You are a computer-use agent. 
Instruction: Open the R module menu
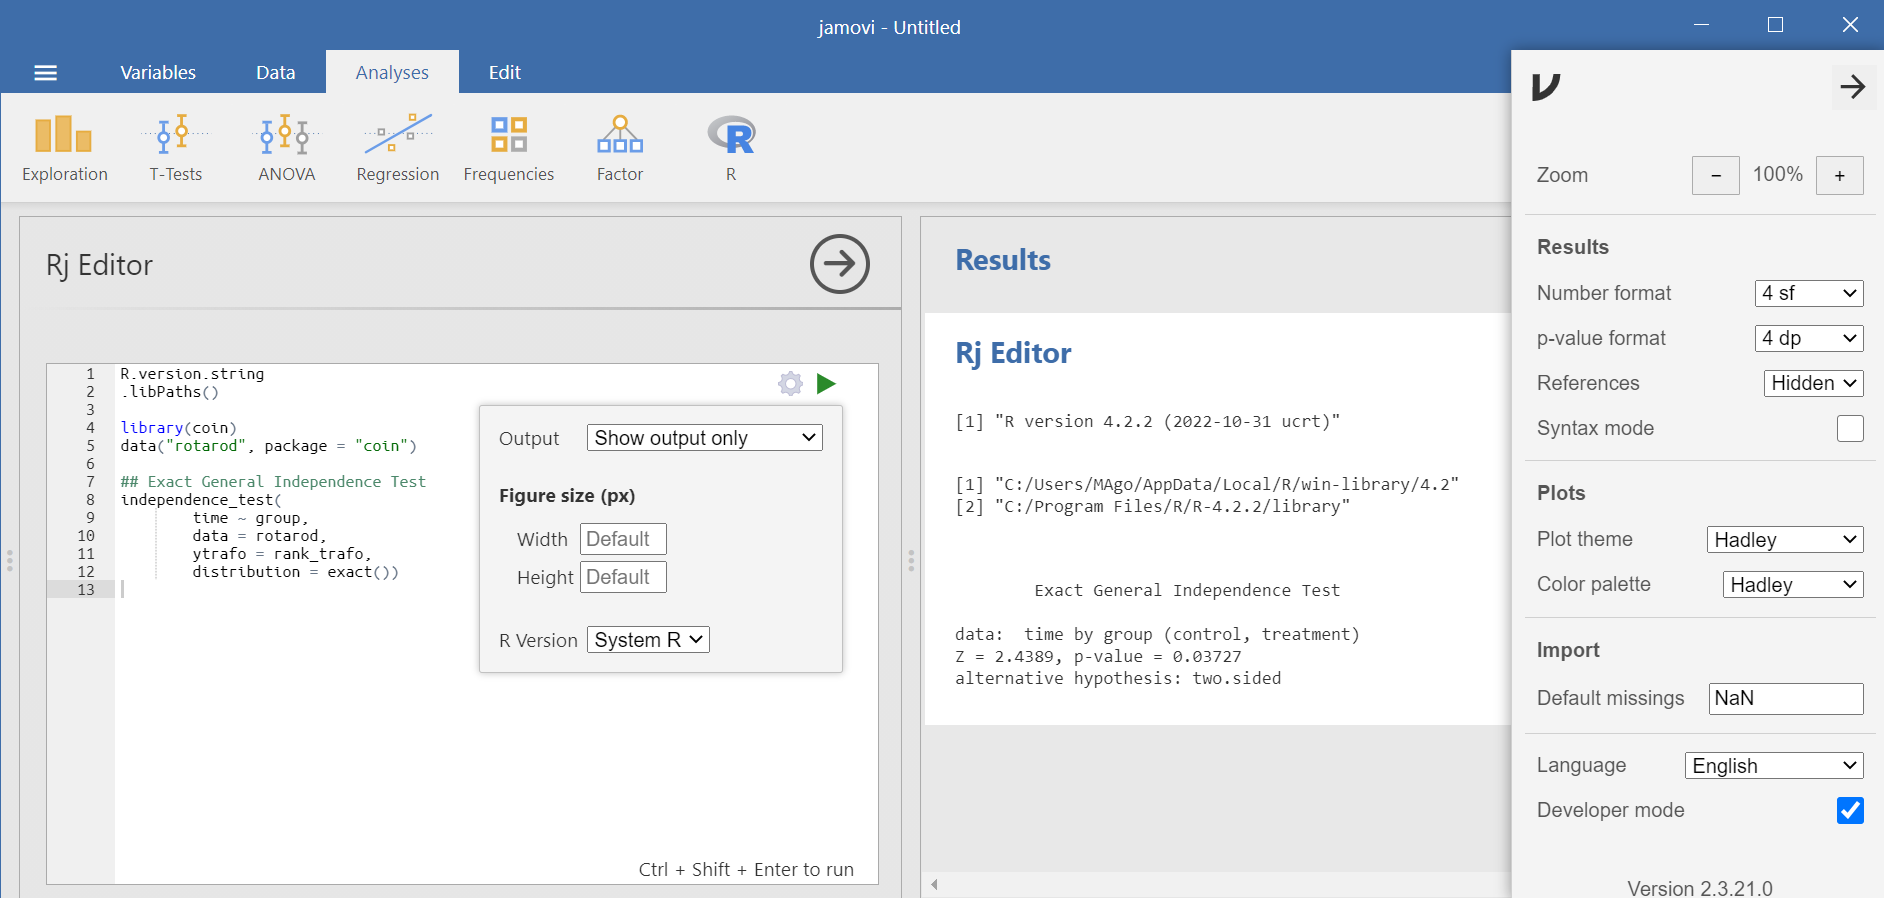731,149
